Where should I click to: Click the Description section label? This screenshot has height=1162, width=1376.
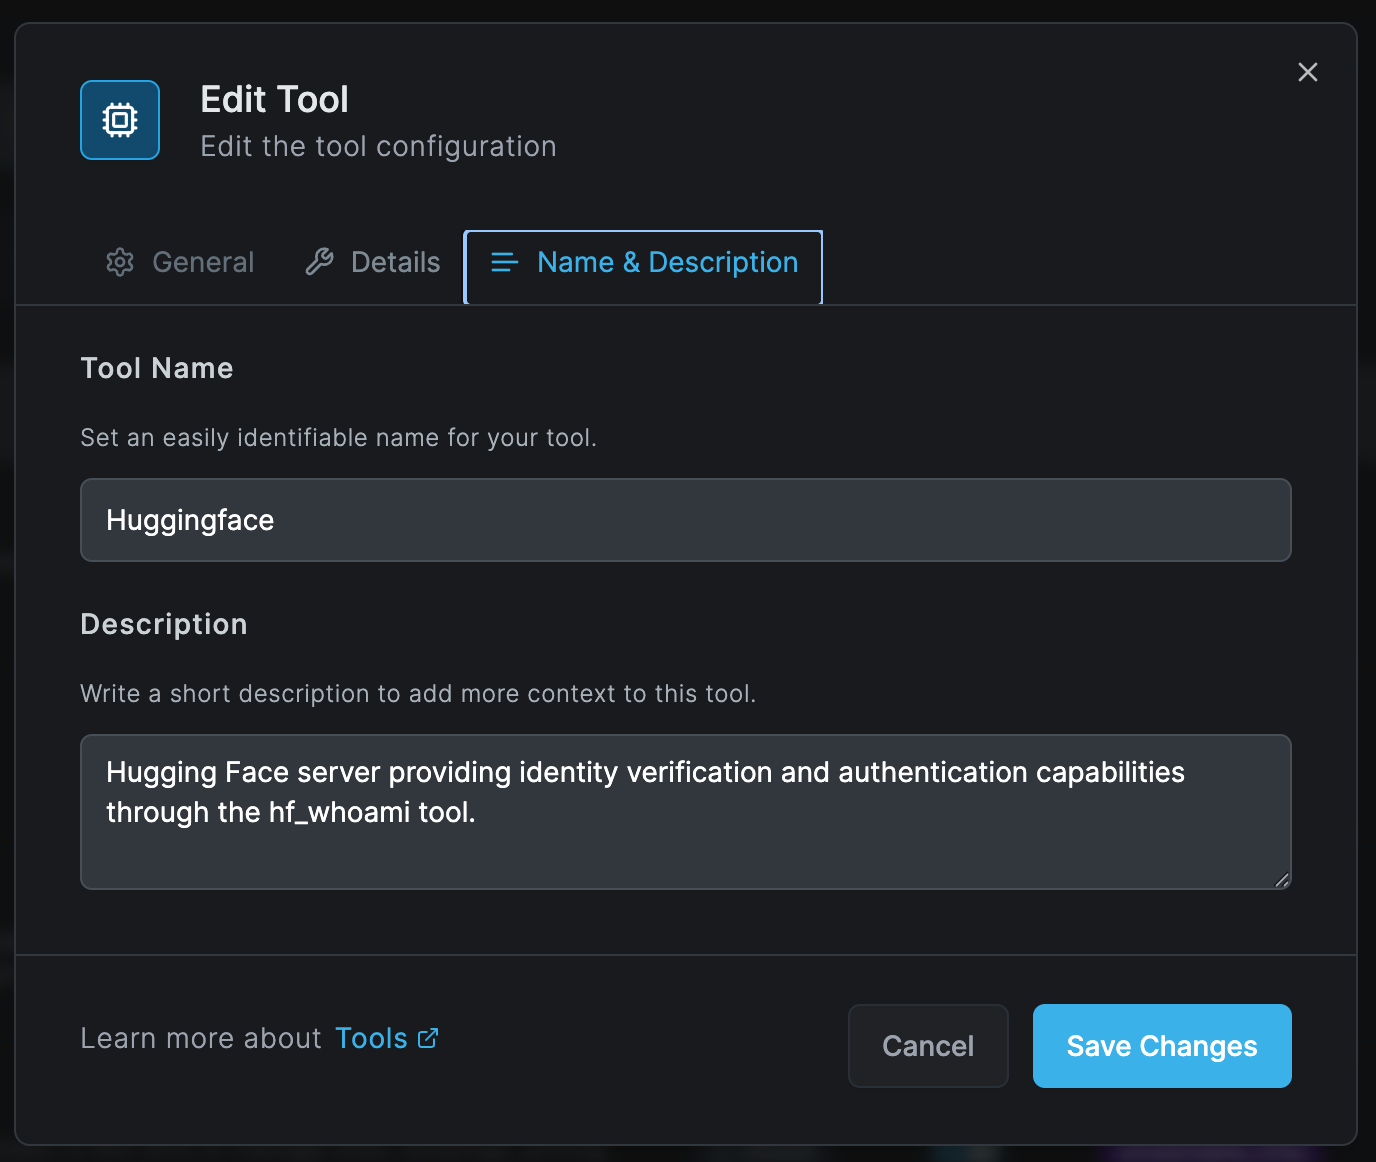(x=163, y=624)
